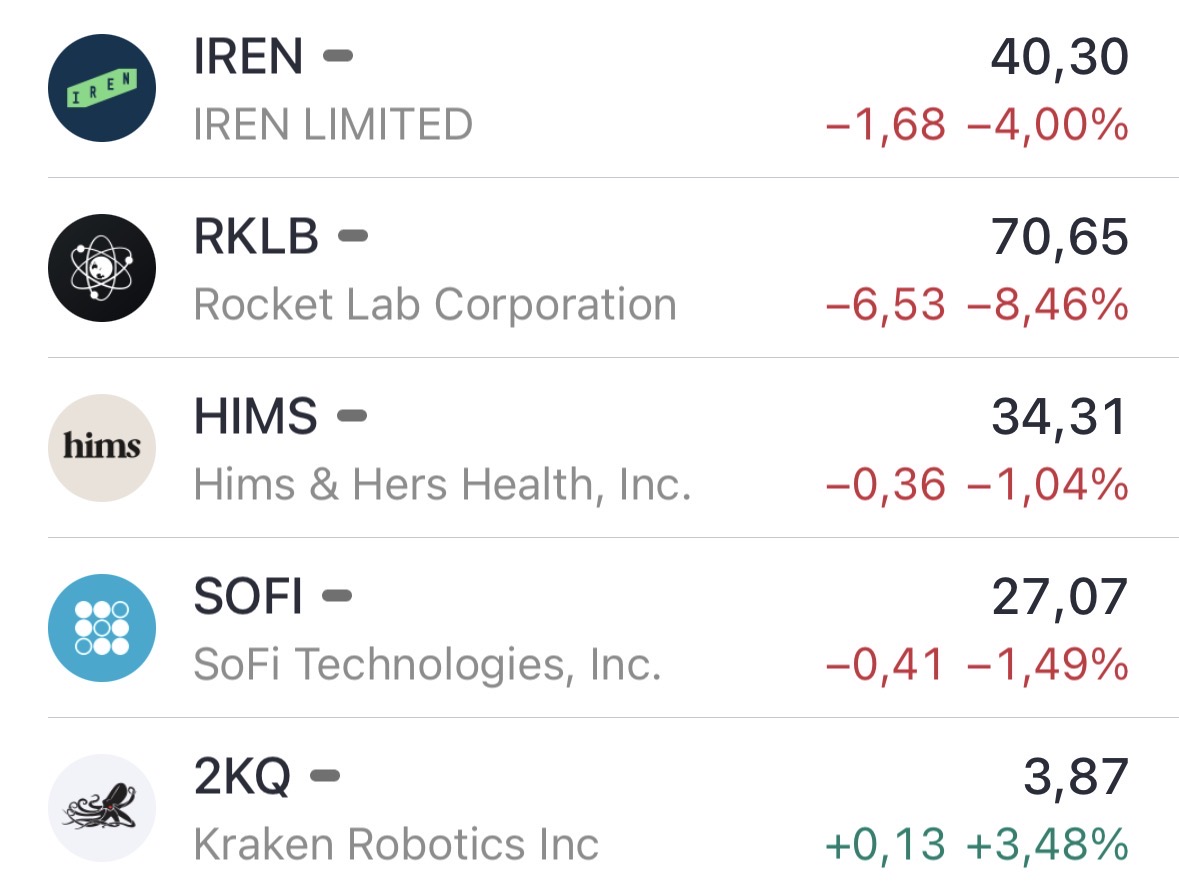This screenshot has width=1179, height=888.
Task: Open the Kraken Robotics Inc name
Action: coord(396,845)
